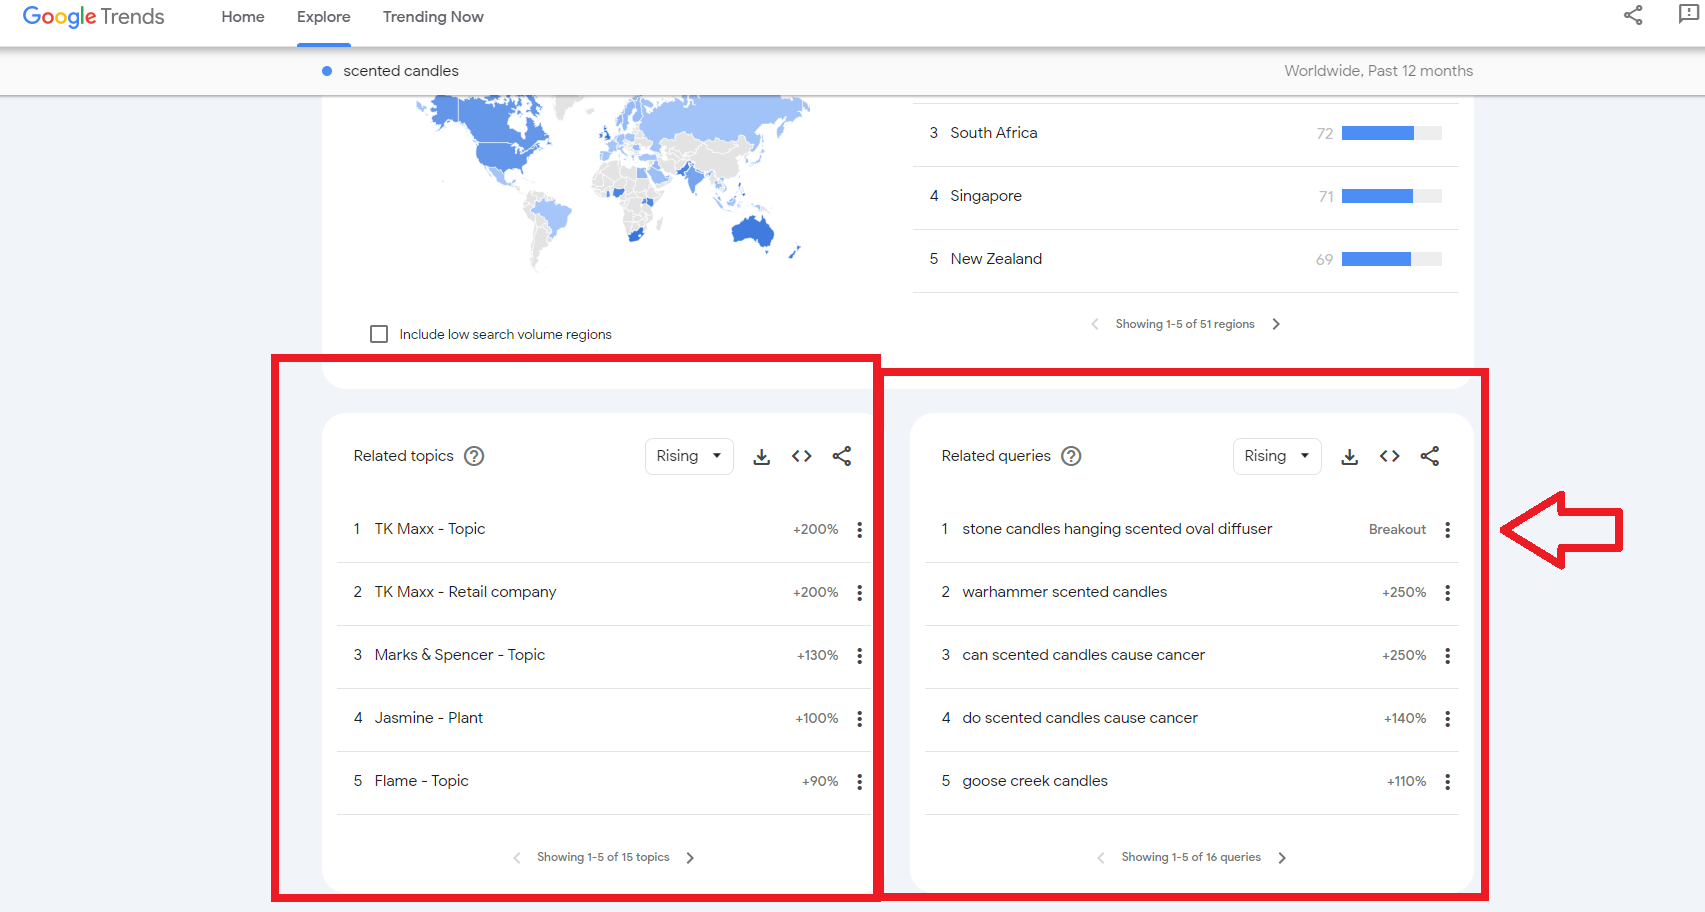Open can scented candles cause cancer query
The width and height of the screenshot is (1705, 912).
click(1084, 655)
